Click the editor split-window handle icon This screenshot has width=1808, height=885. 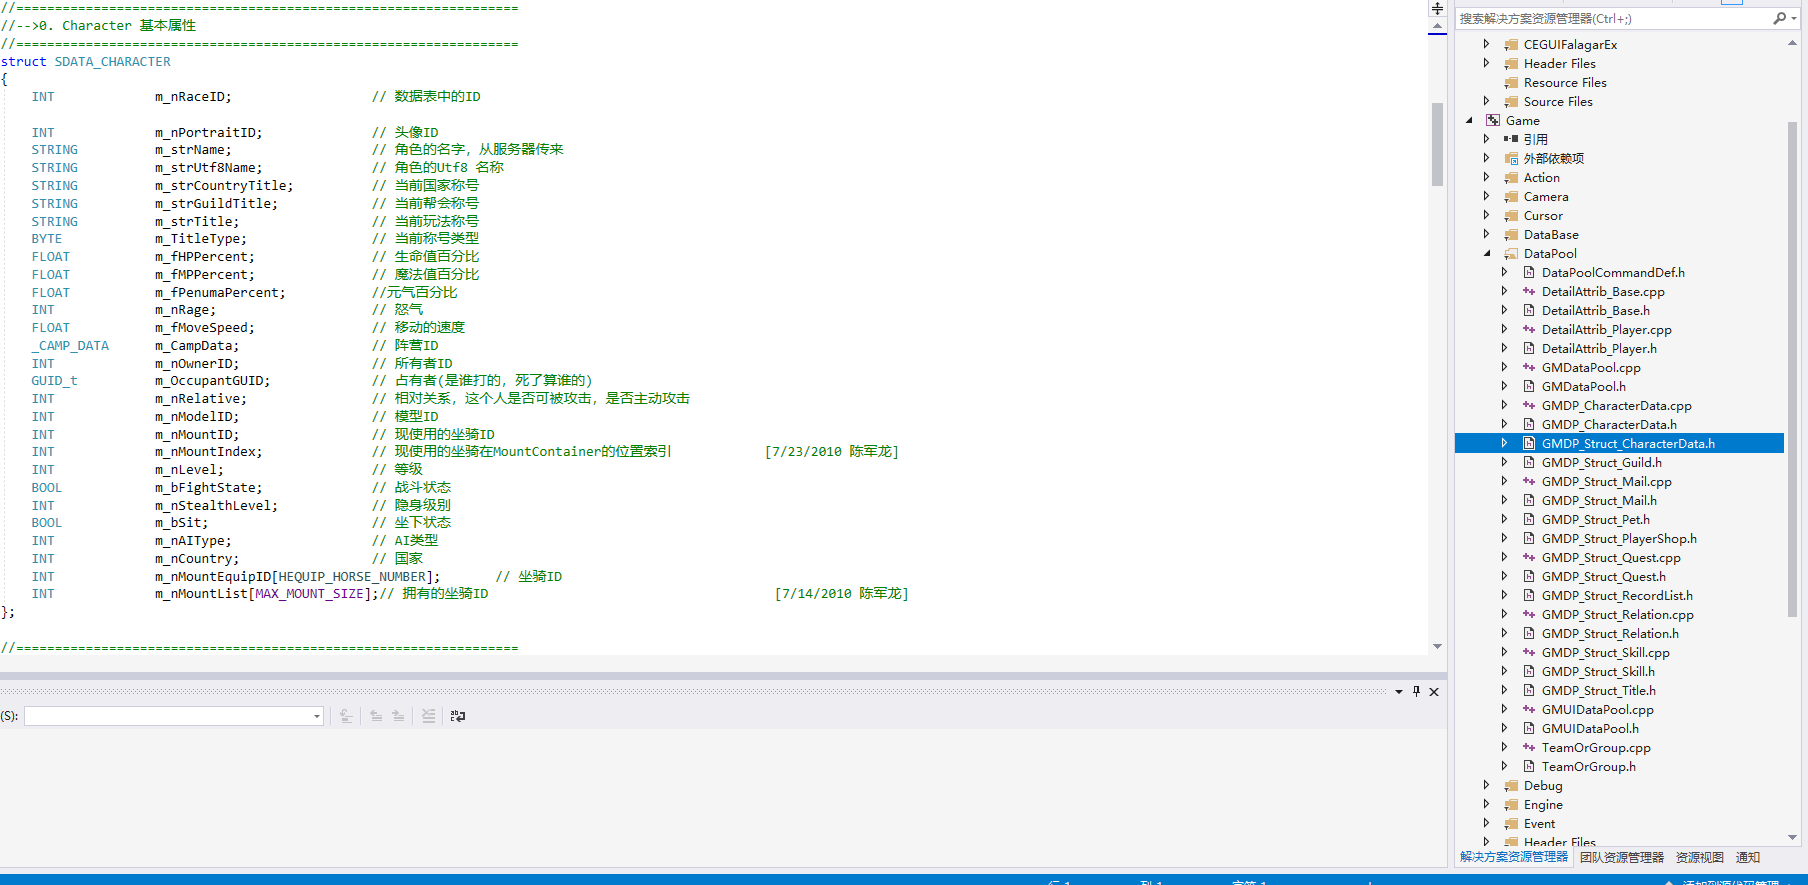[1437, 8]
